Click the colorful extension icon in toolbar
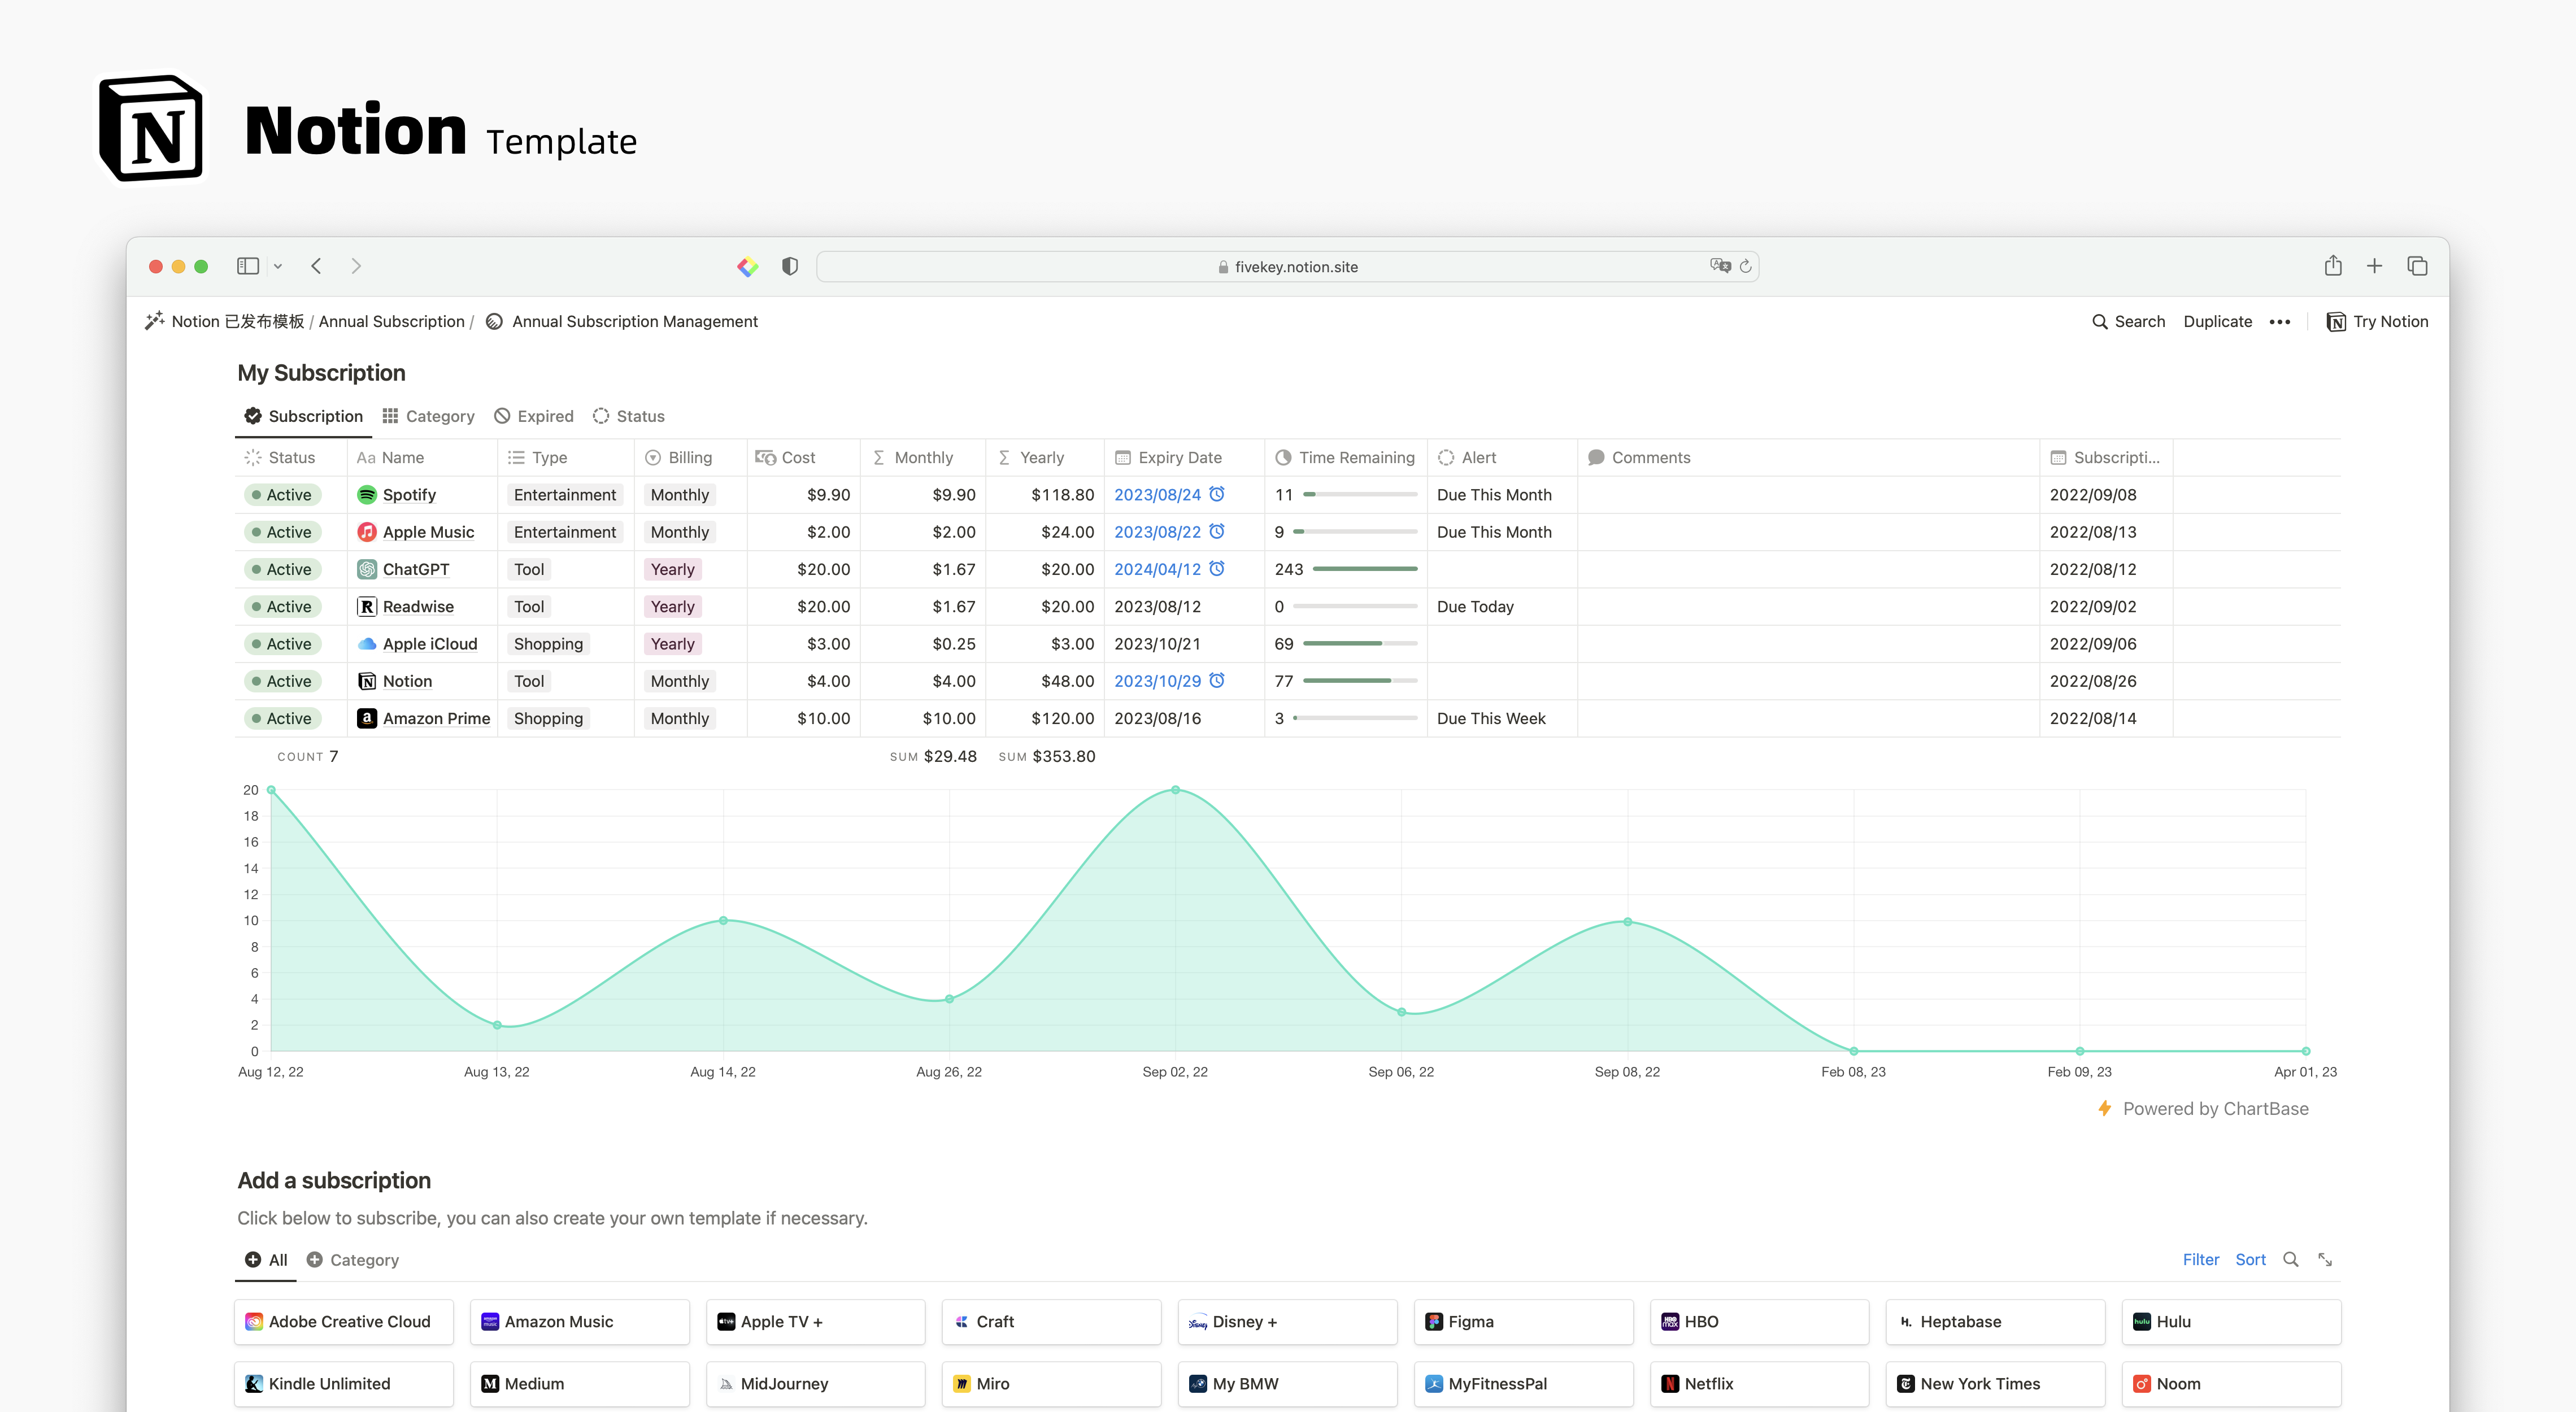Screen dimensions: 2576x1412 747,266
